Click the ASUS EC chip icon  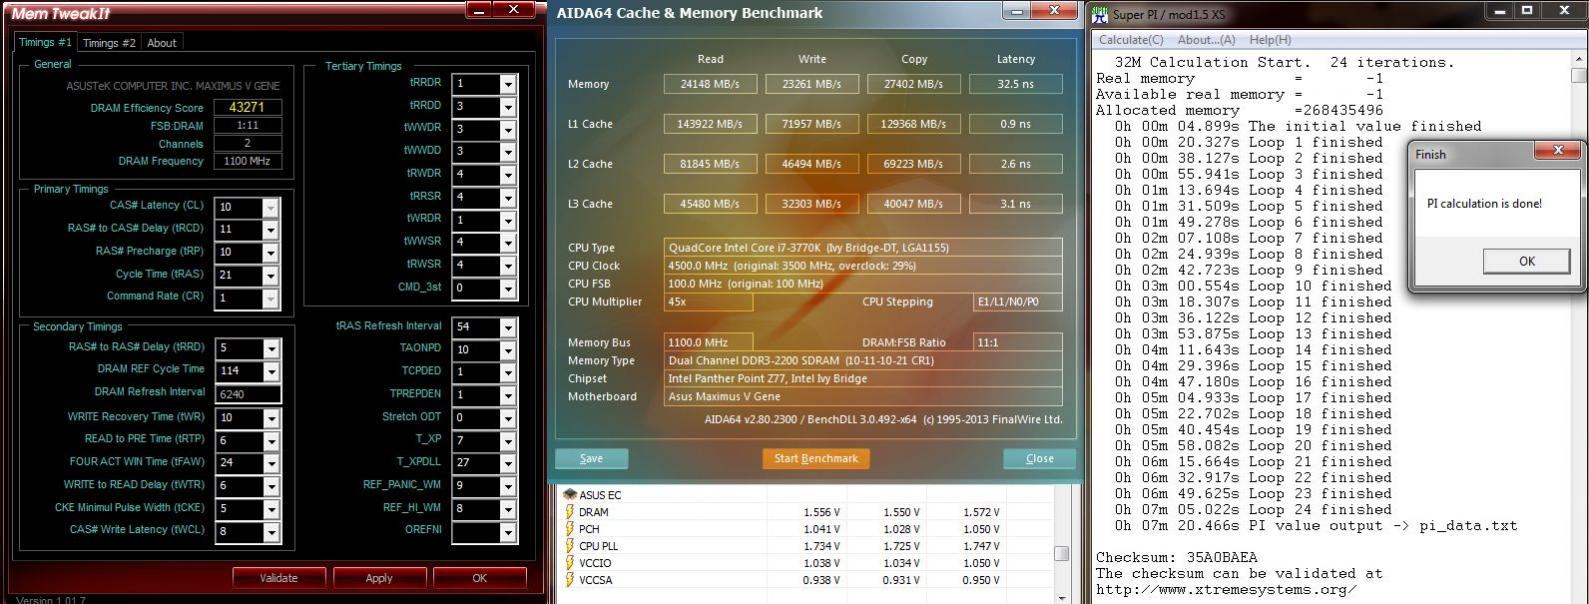coord(570,494)
